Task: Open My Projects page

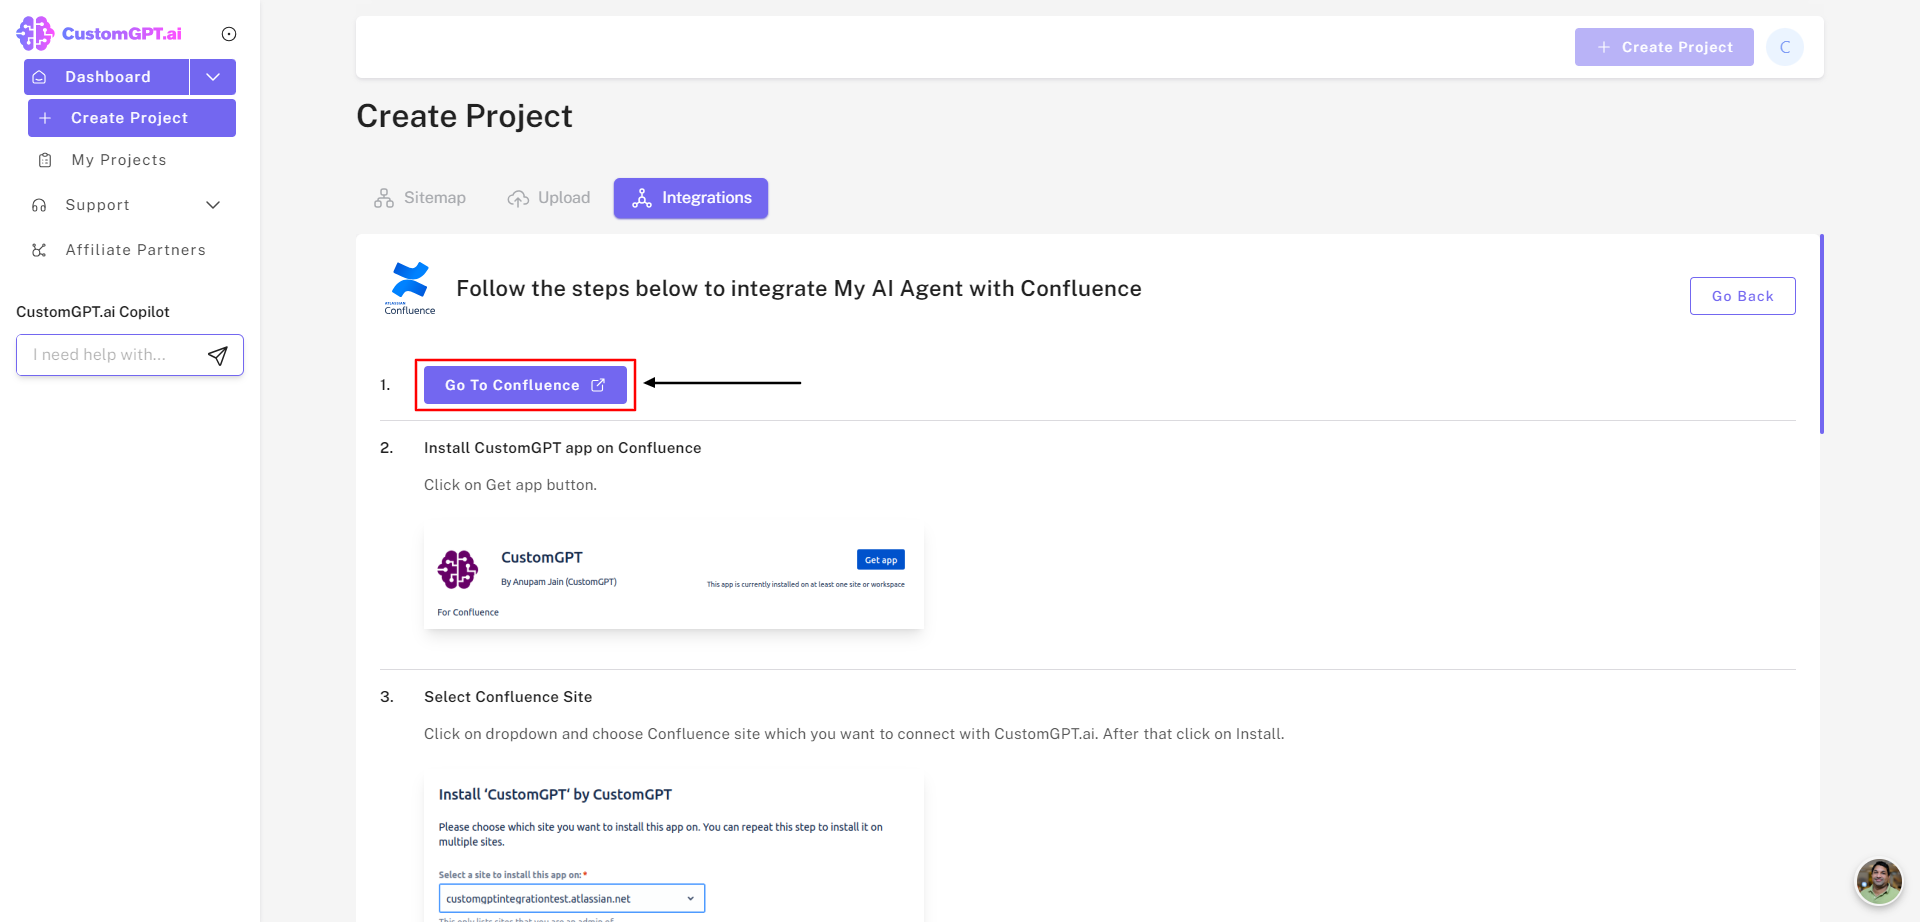Action: click(x=119, y=160)
